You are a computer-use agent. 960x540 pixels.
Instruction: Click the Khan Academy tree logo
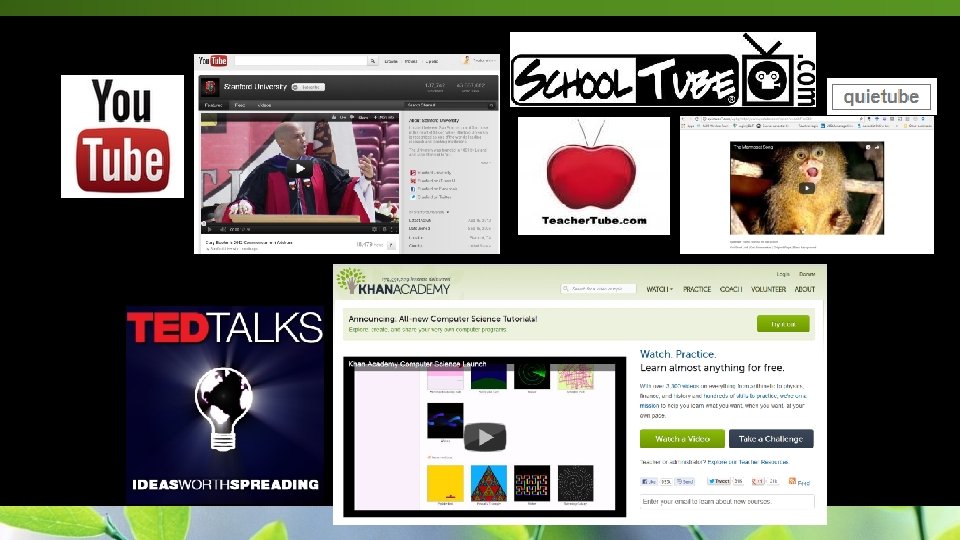pyautogui.click(x=349, y=280)
